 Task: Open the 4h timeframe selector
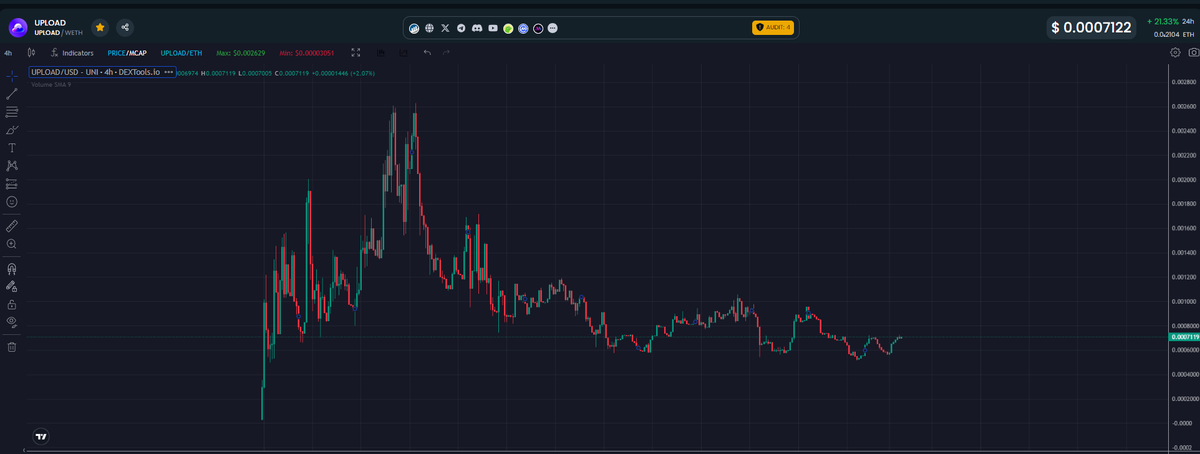coord(8,52)
